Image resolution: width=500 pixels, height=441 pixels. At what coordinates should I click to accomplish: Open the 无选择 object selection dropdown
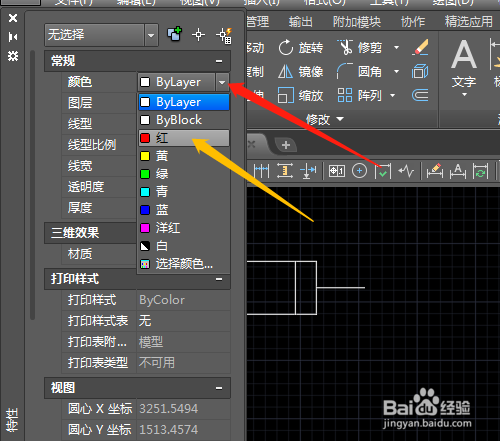pyautogui.click(x=151, y=35)
